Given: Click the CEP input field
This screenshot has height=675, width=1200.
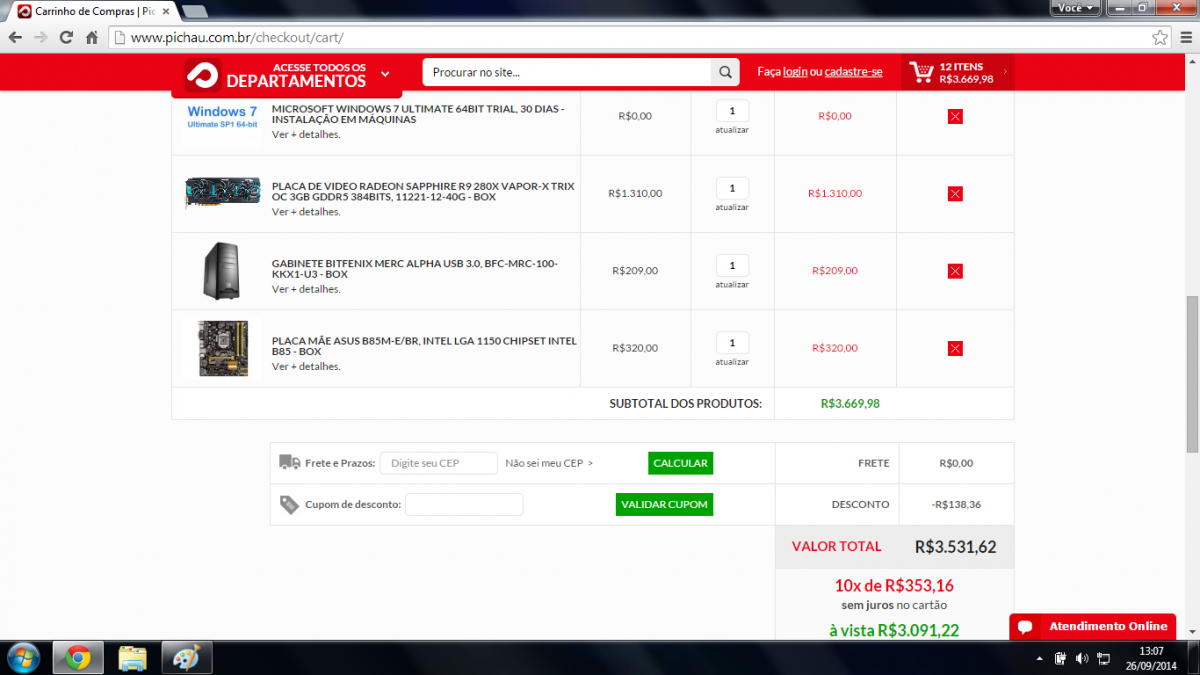Looking at the screenshot, I should pos(438,463).
